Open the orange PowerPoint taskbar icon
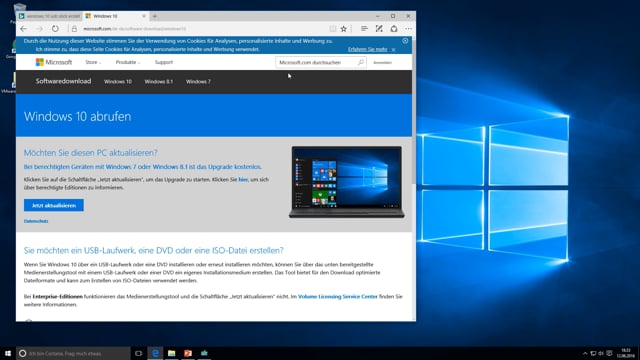This screenshot has width=640, height=360. coord(188,353)
